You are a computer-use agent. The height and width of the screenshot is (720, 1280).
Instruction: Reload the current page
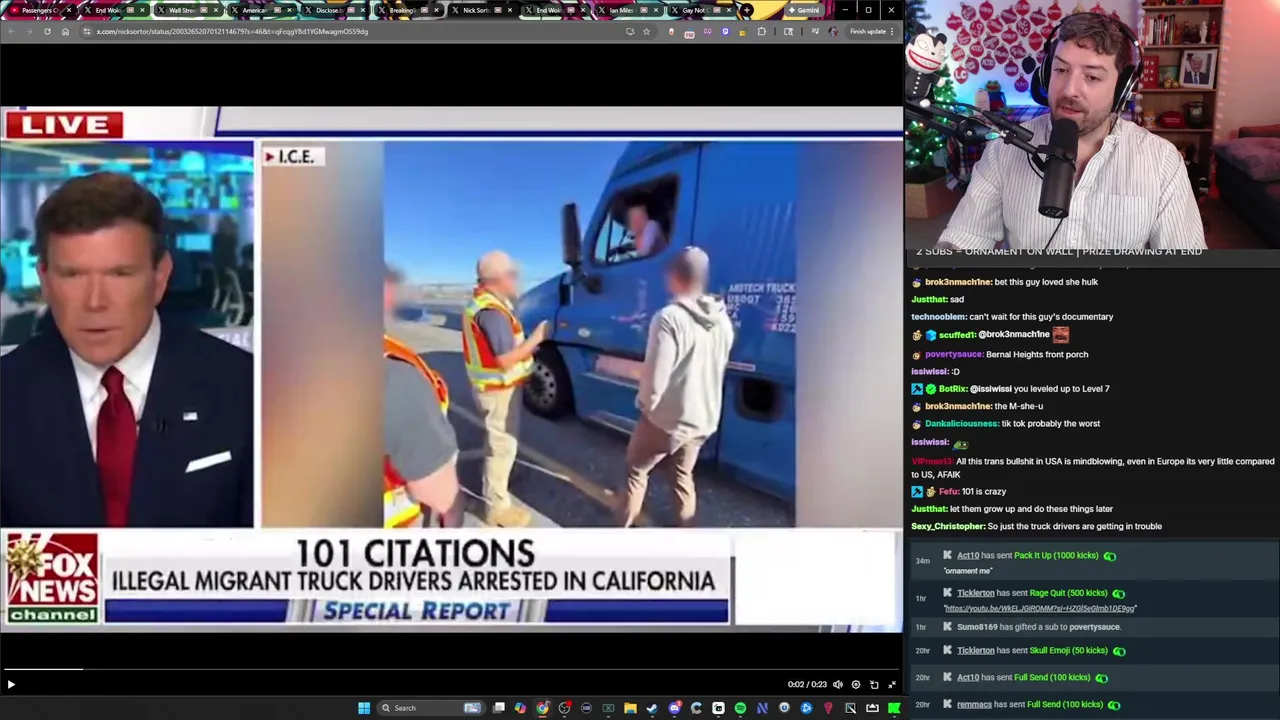(47, 31)
